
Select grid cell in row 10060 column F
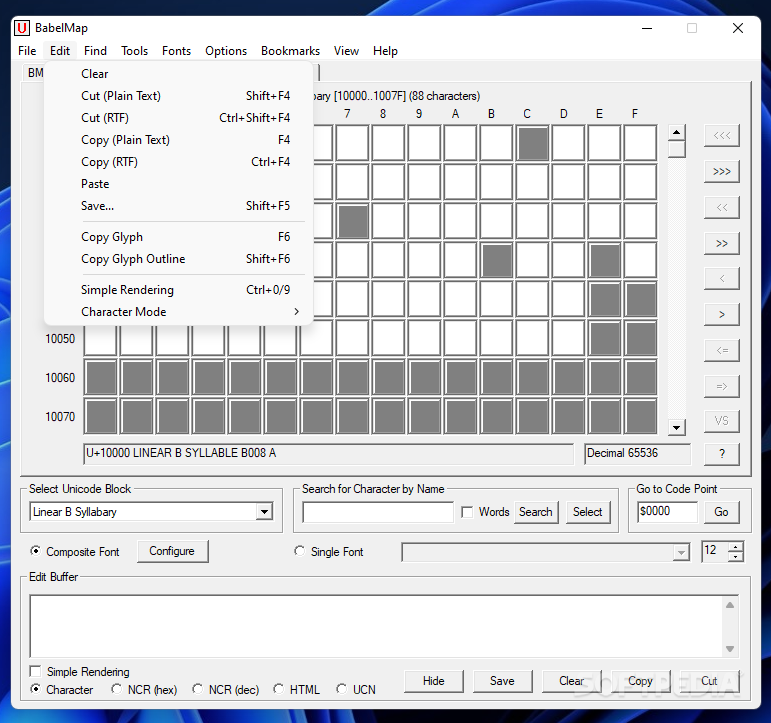coord(640,378)
